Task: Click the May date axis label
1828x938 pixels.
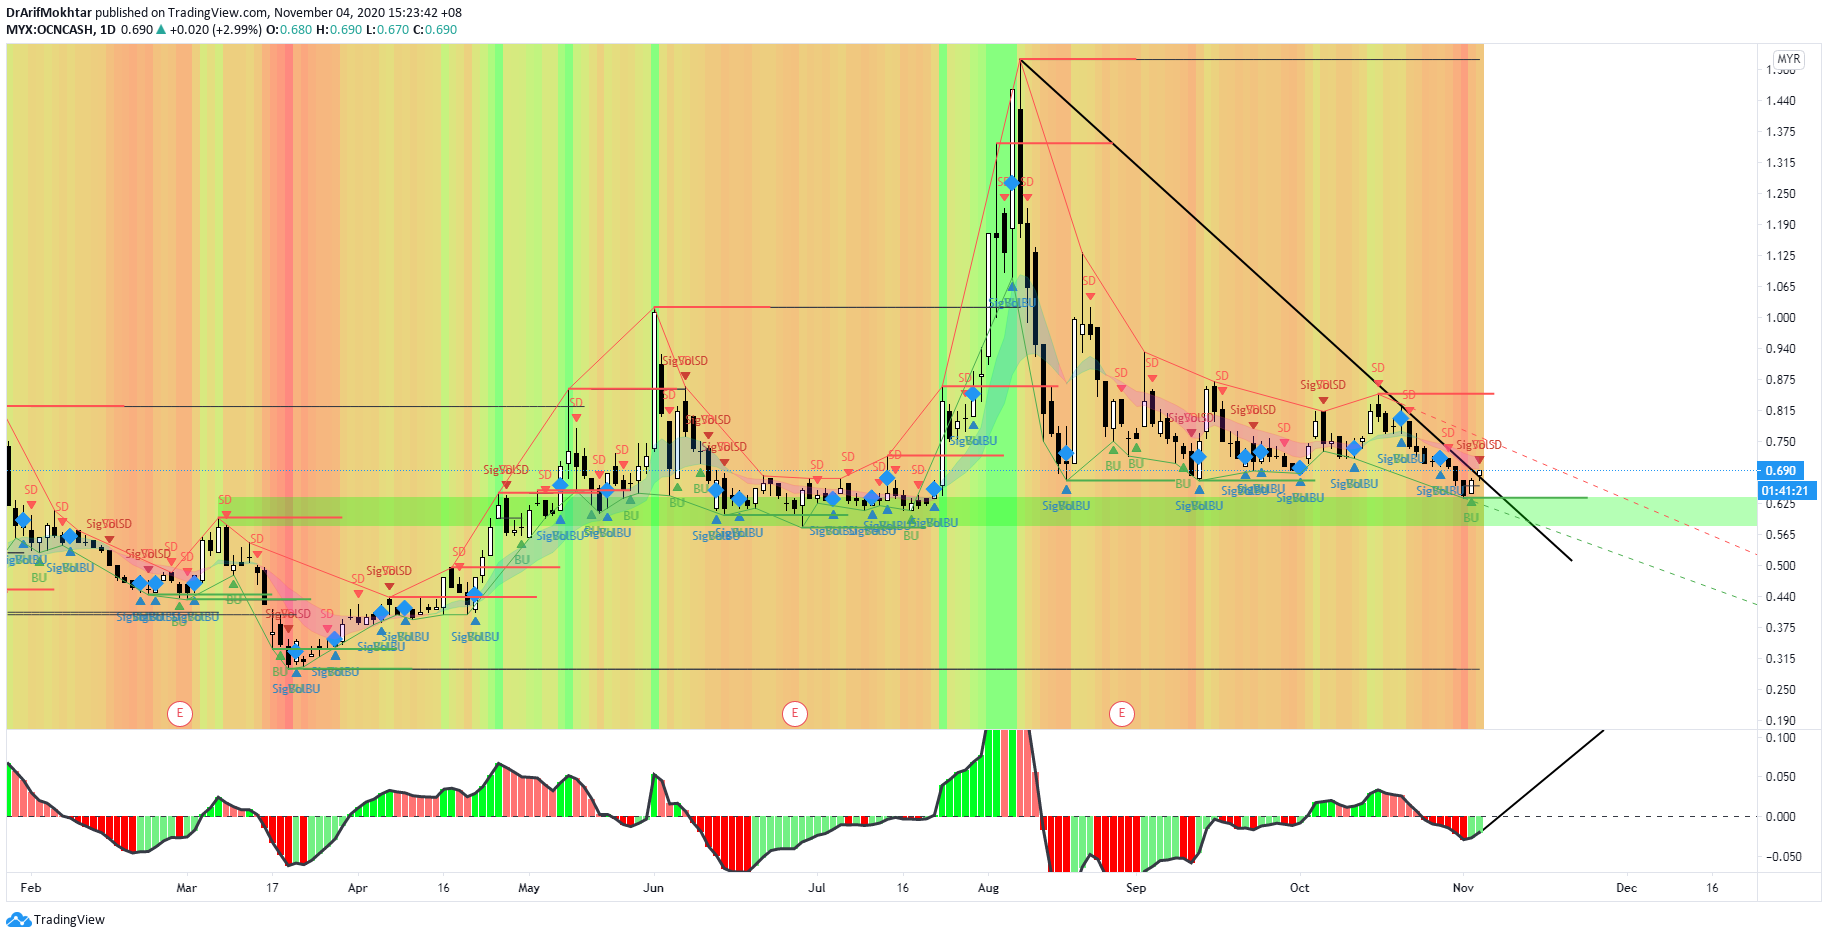Action: click(x=529, y=888)
